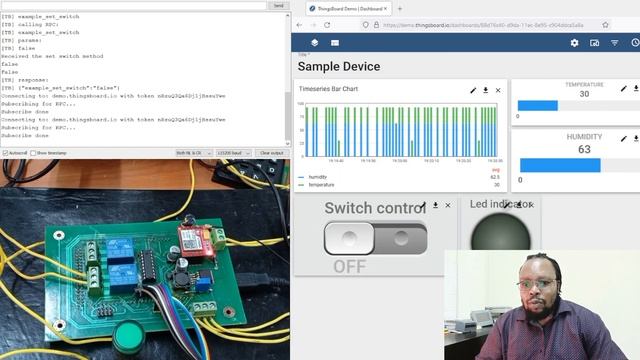Click the serial monitor scroll down arrow

point(288,144)
